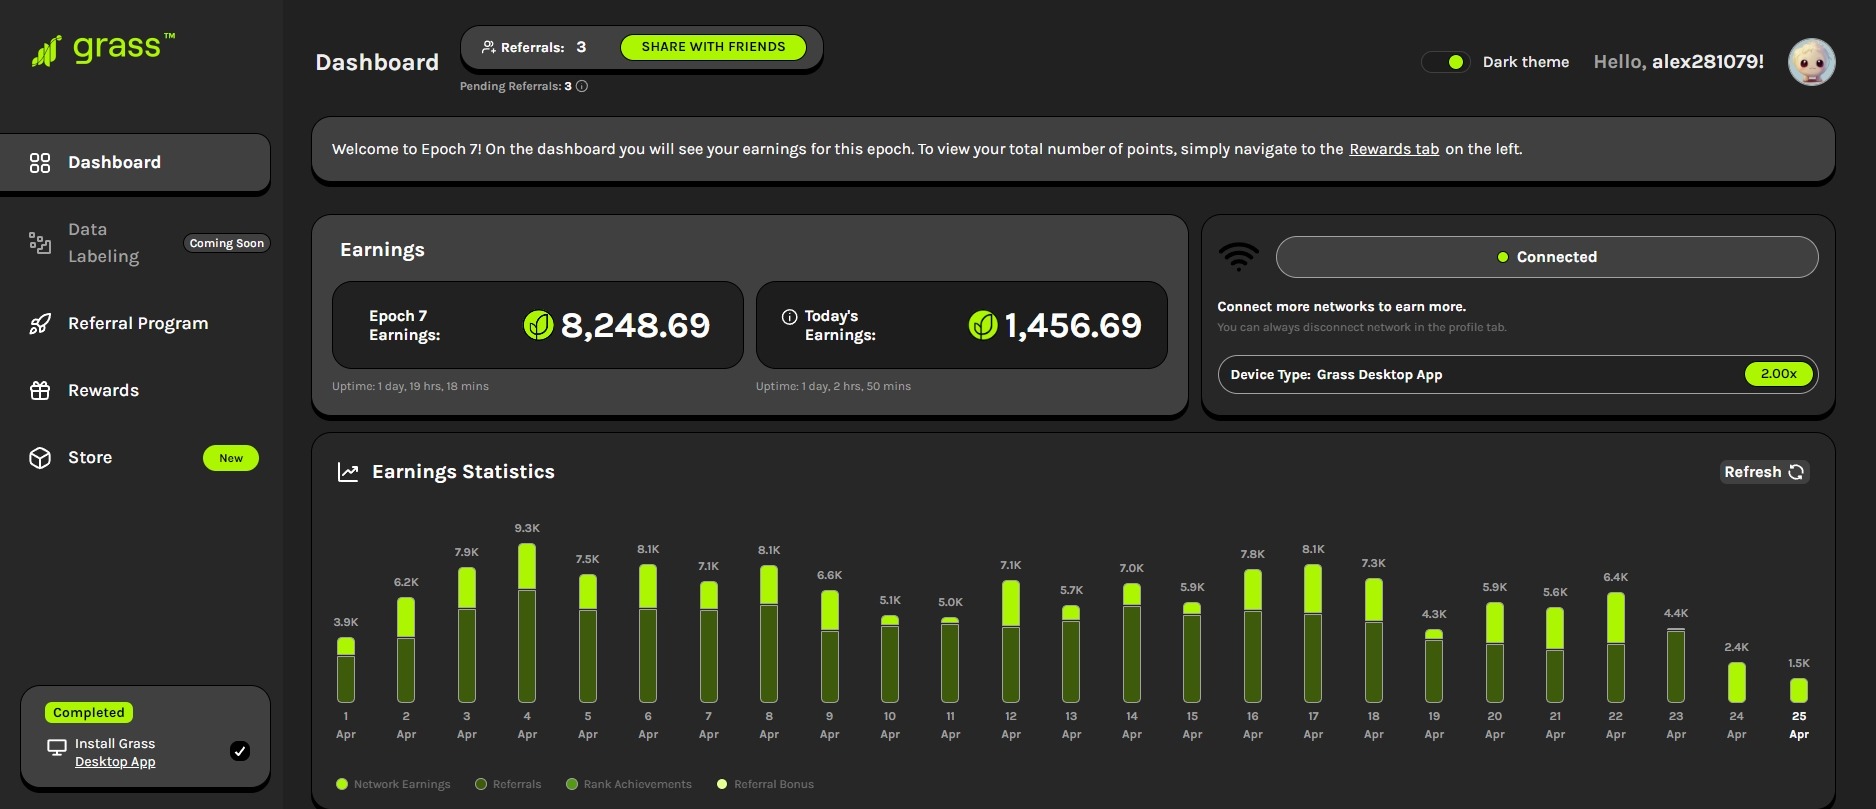Select Data Labeling in the sidebar
The height and width of the screenshot is (809, 1876).
[x=103, y=243]
